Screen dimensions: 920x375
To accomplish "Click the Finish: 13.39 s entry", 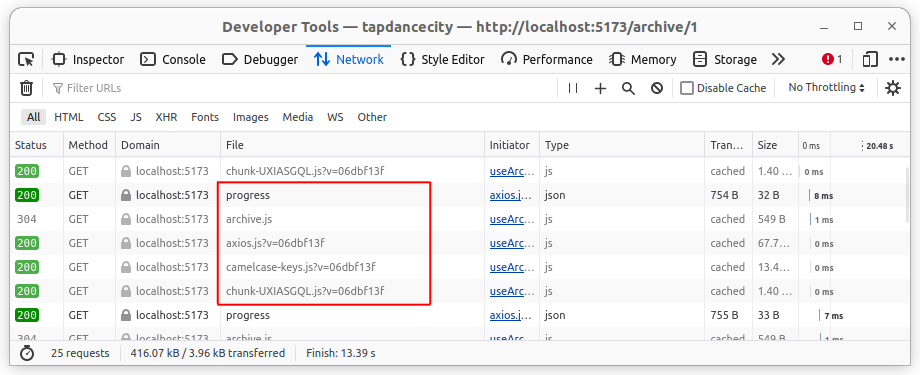I will click(x=341, y=353).
